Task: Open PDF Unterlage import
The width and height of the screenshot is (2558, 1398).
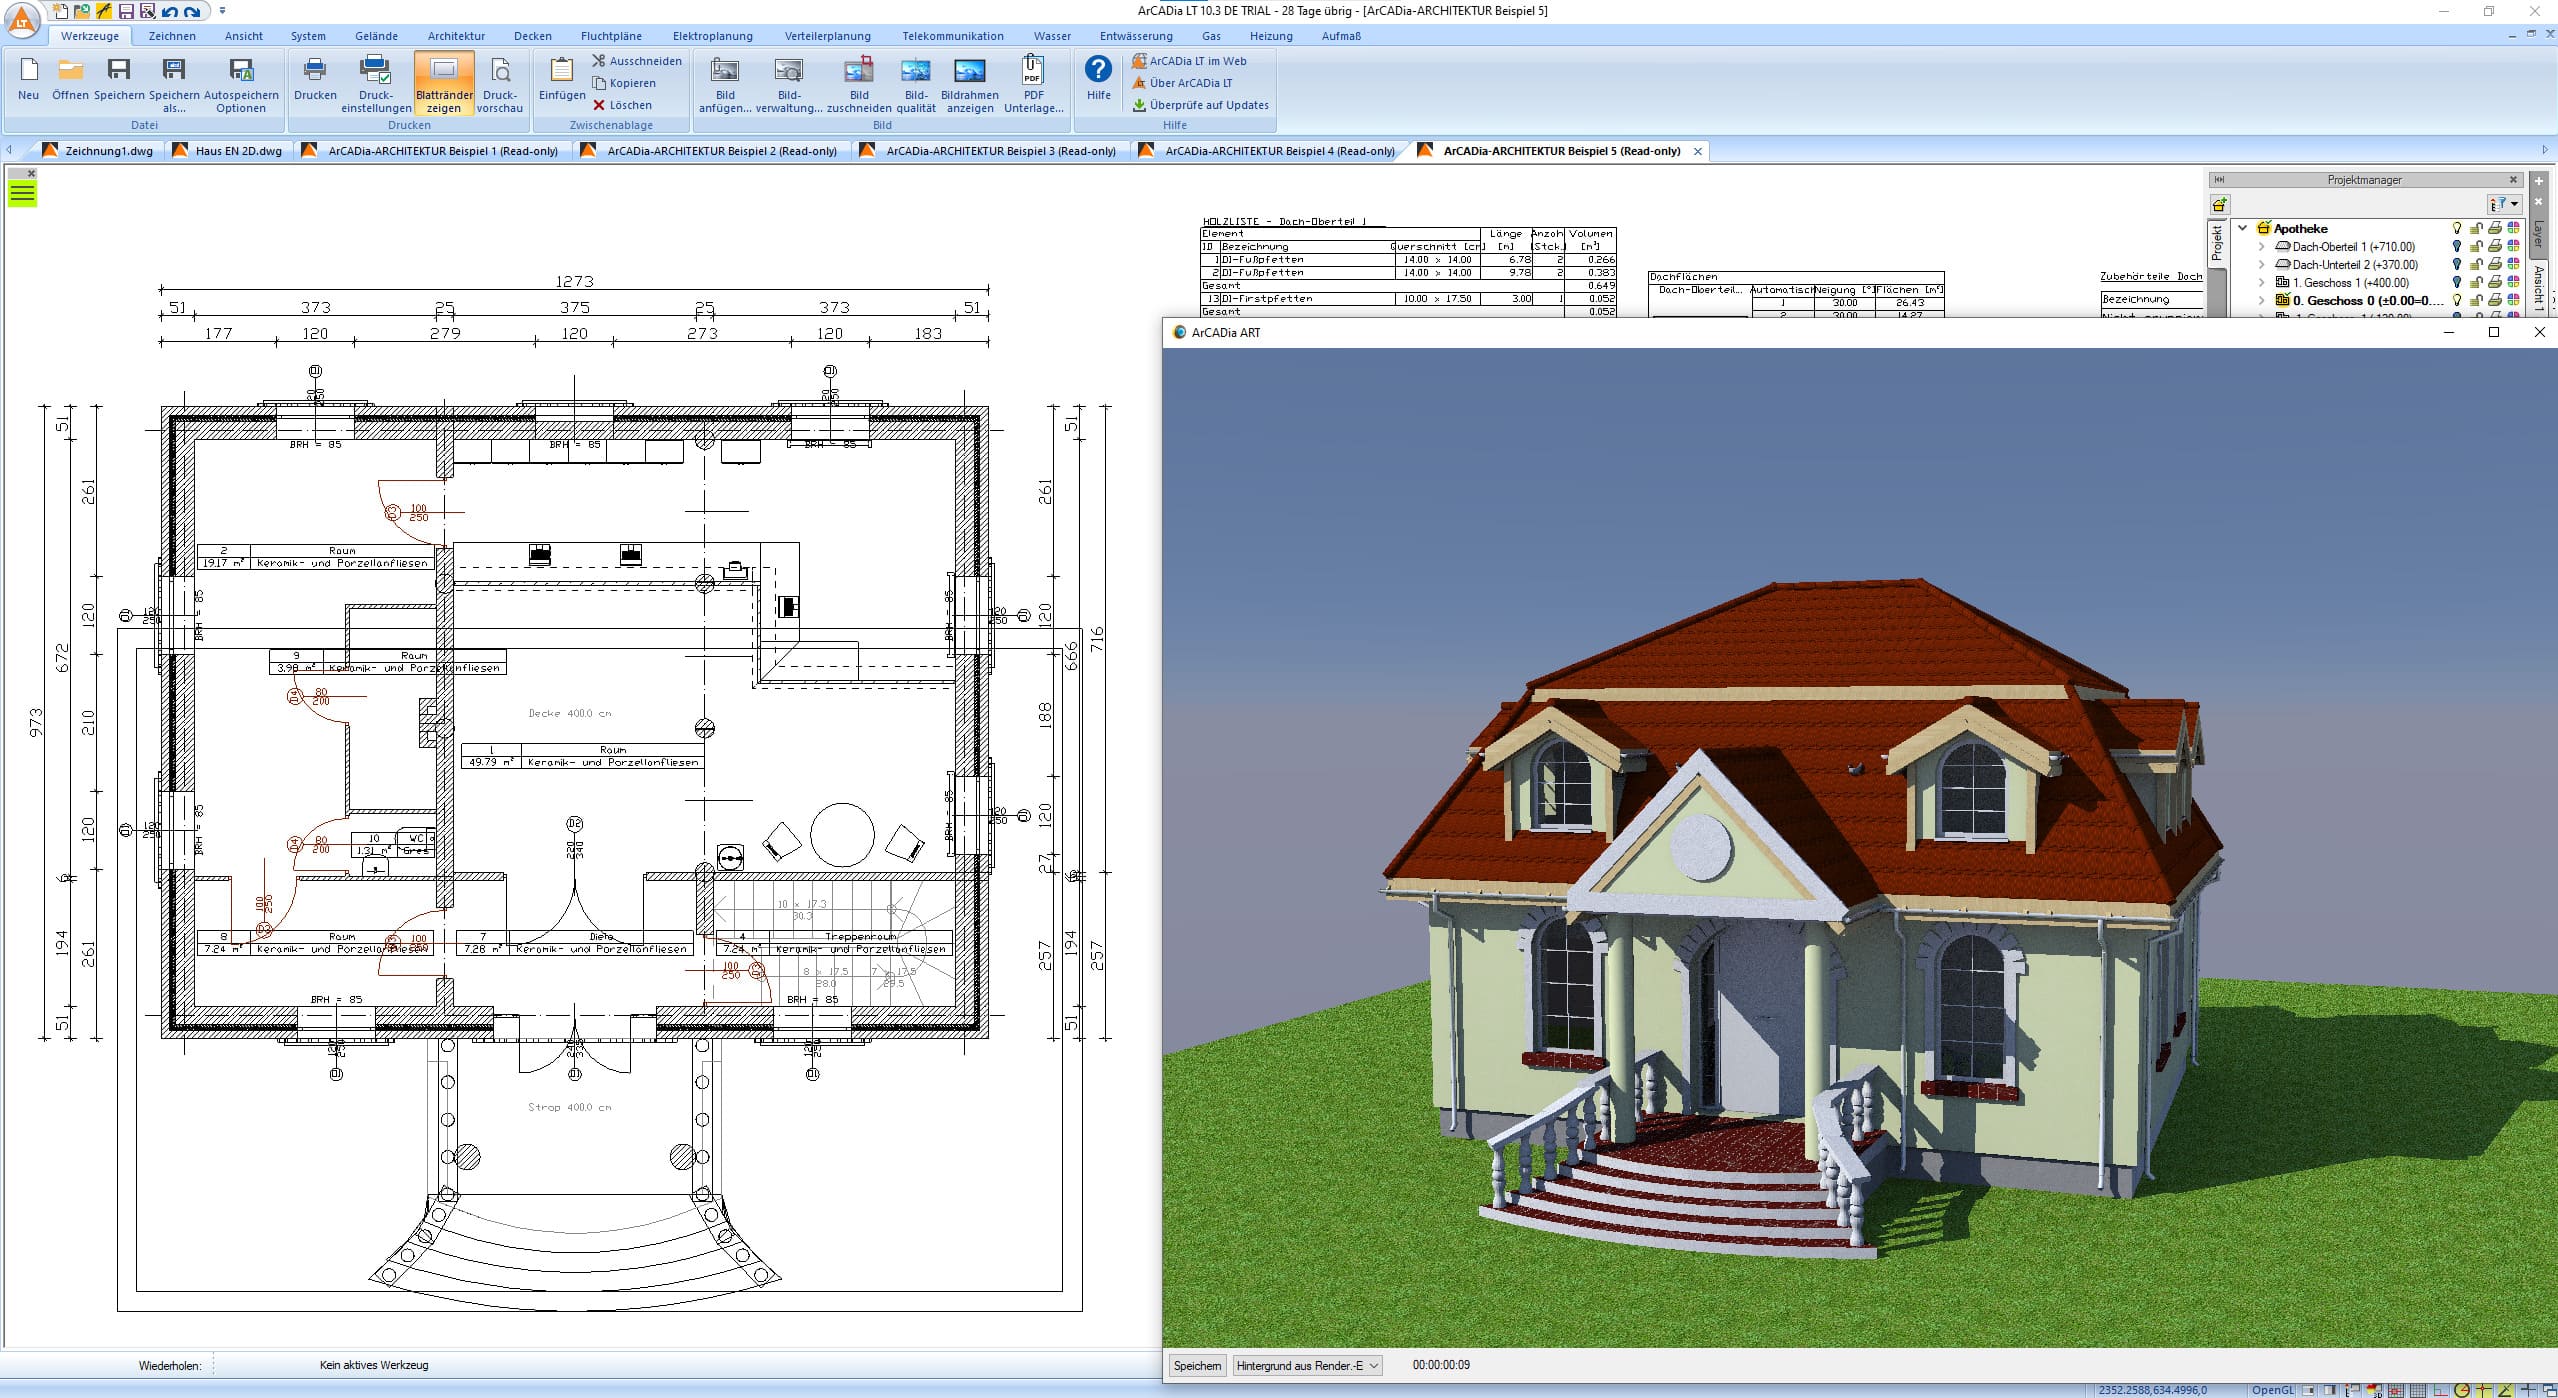Action: pyautogui.click(x=1033, y=85)
